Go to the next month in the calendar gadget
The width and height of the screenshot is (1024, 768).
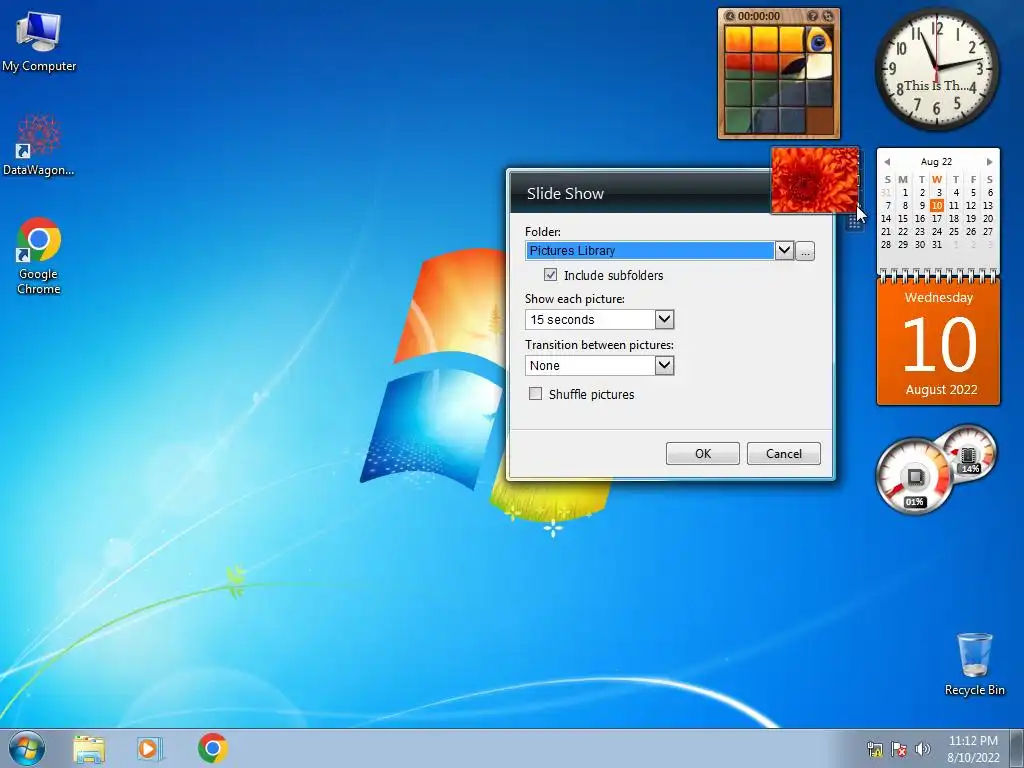989,161
